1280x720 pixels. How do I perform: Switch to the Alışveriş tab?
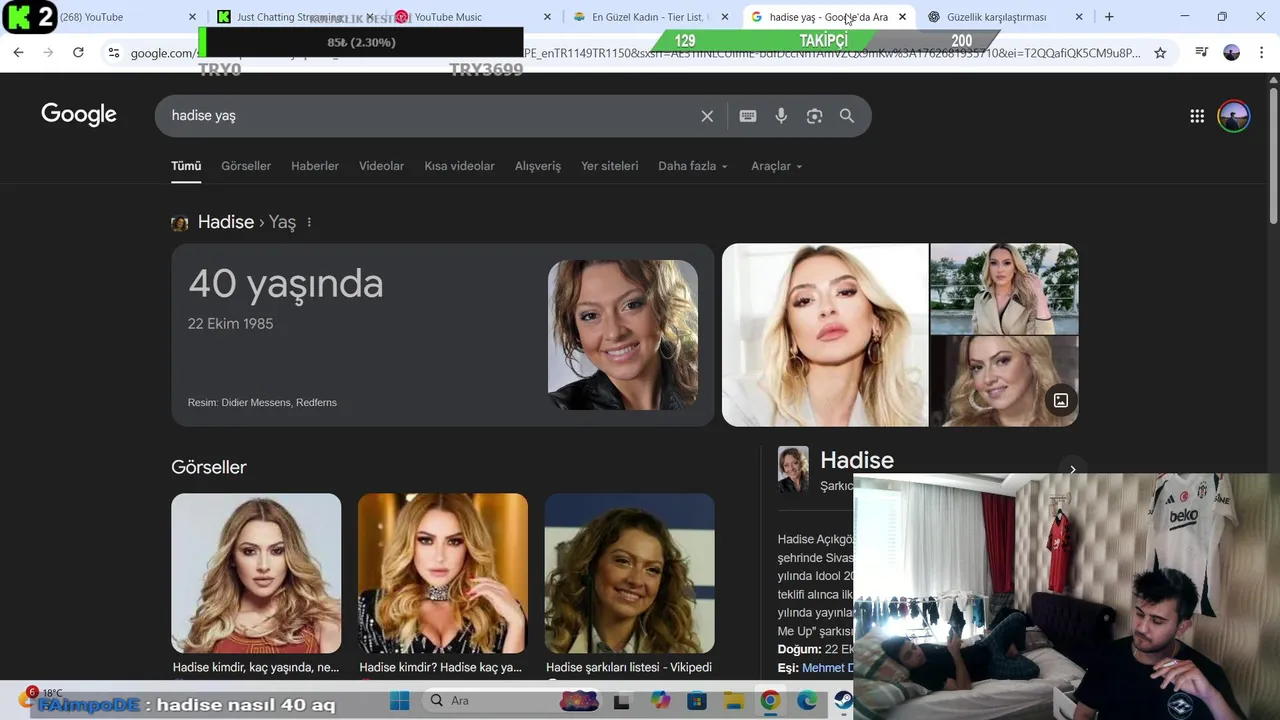click(538, 166)
